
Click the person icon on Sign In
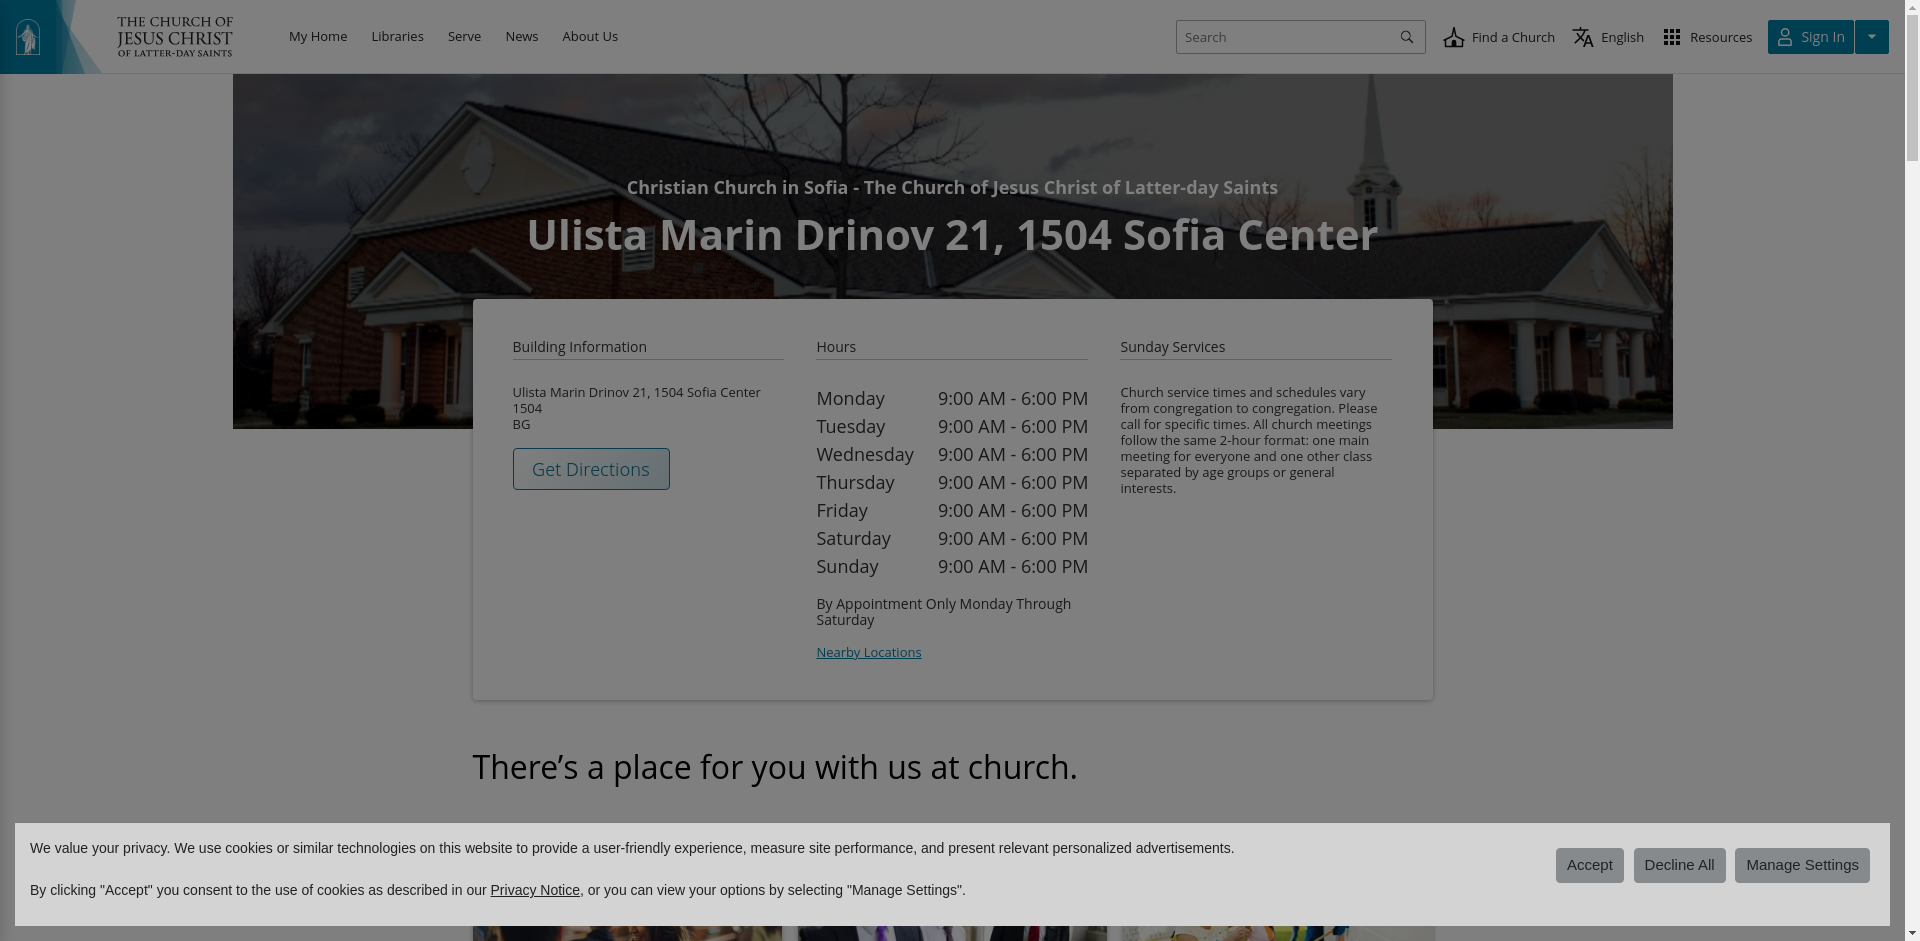click(x=1785, y=37)
